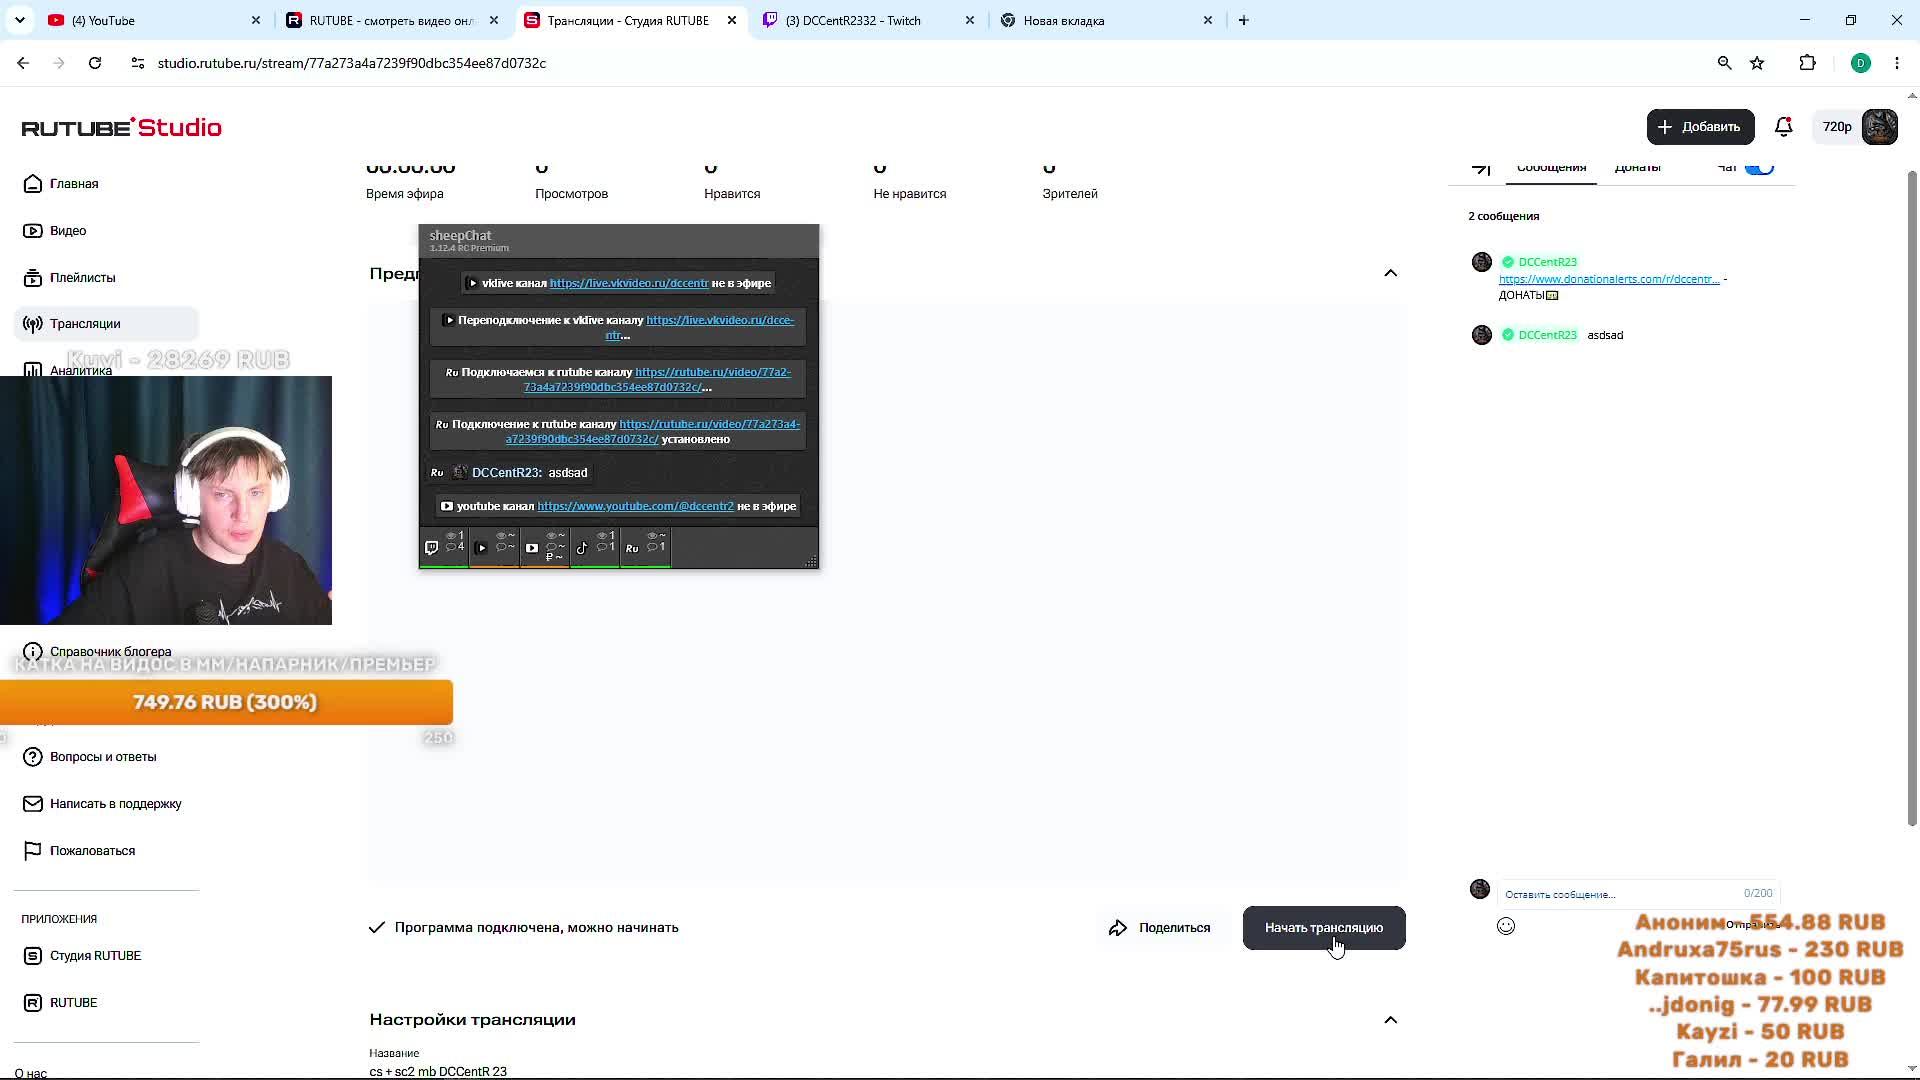Open a new browser tab with plus icon
1920x1080 pixels.
1244,20
